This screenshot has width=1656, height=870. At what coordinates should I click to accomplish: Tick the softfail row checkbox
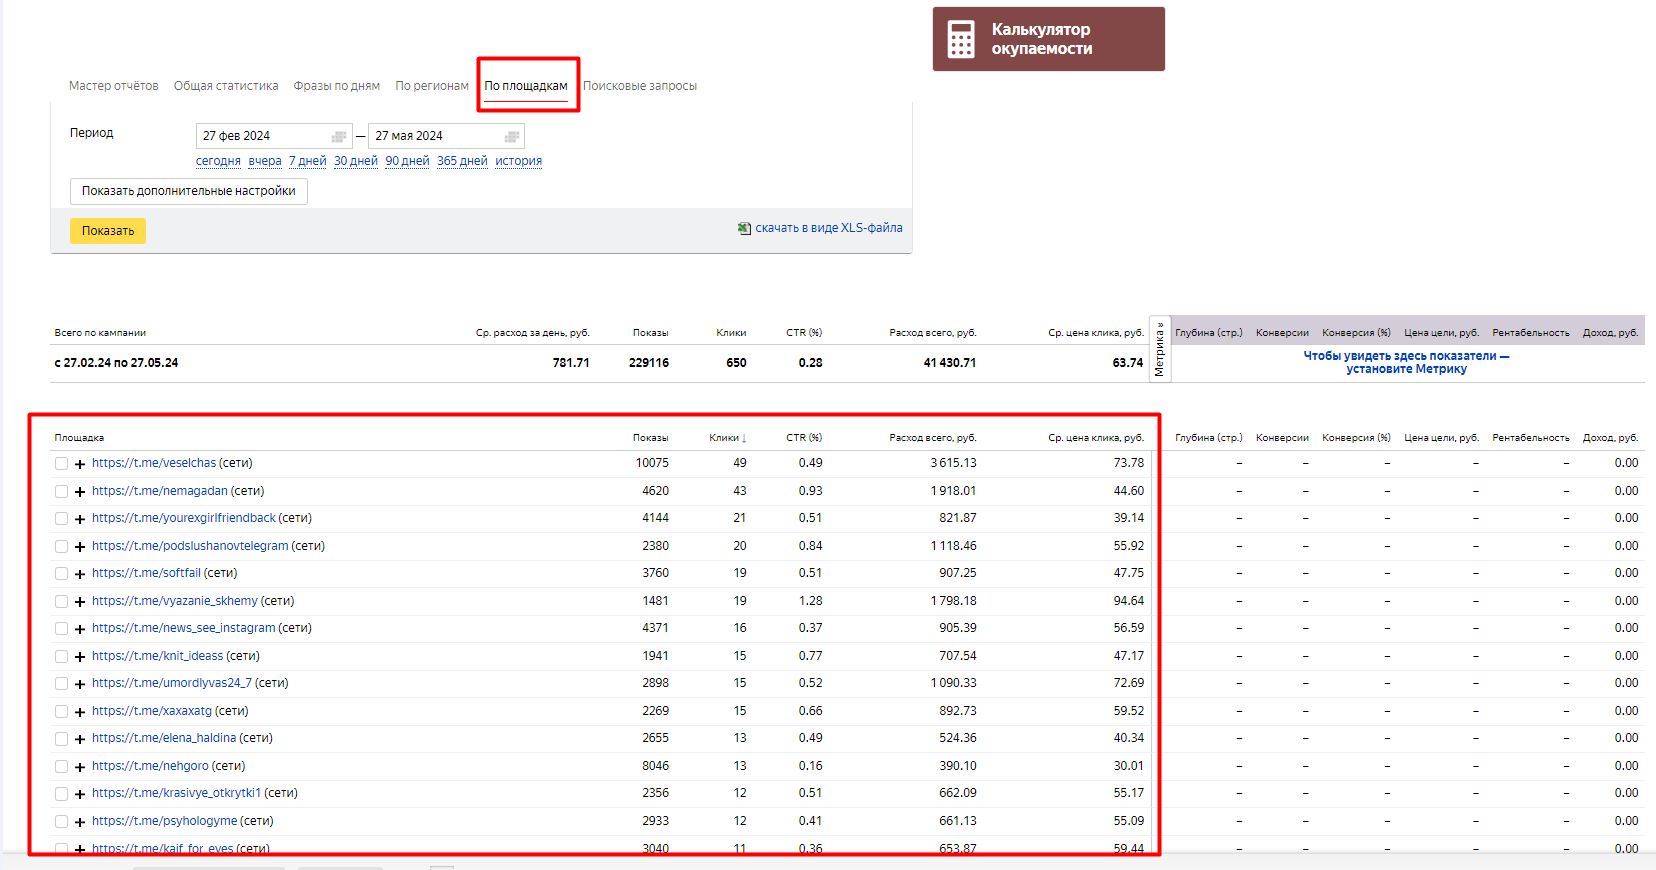(62, 574)
